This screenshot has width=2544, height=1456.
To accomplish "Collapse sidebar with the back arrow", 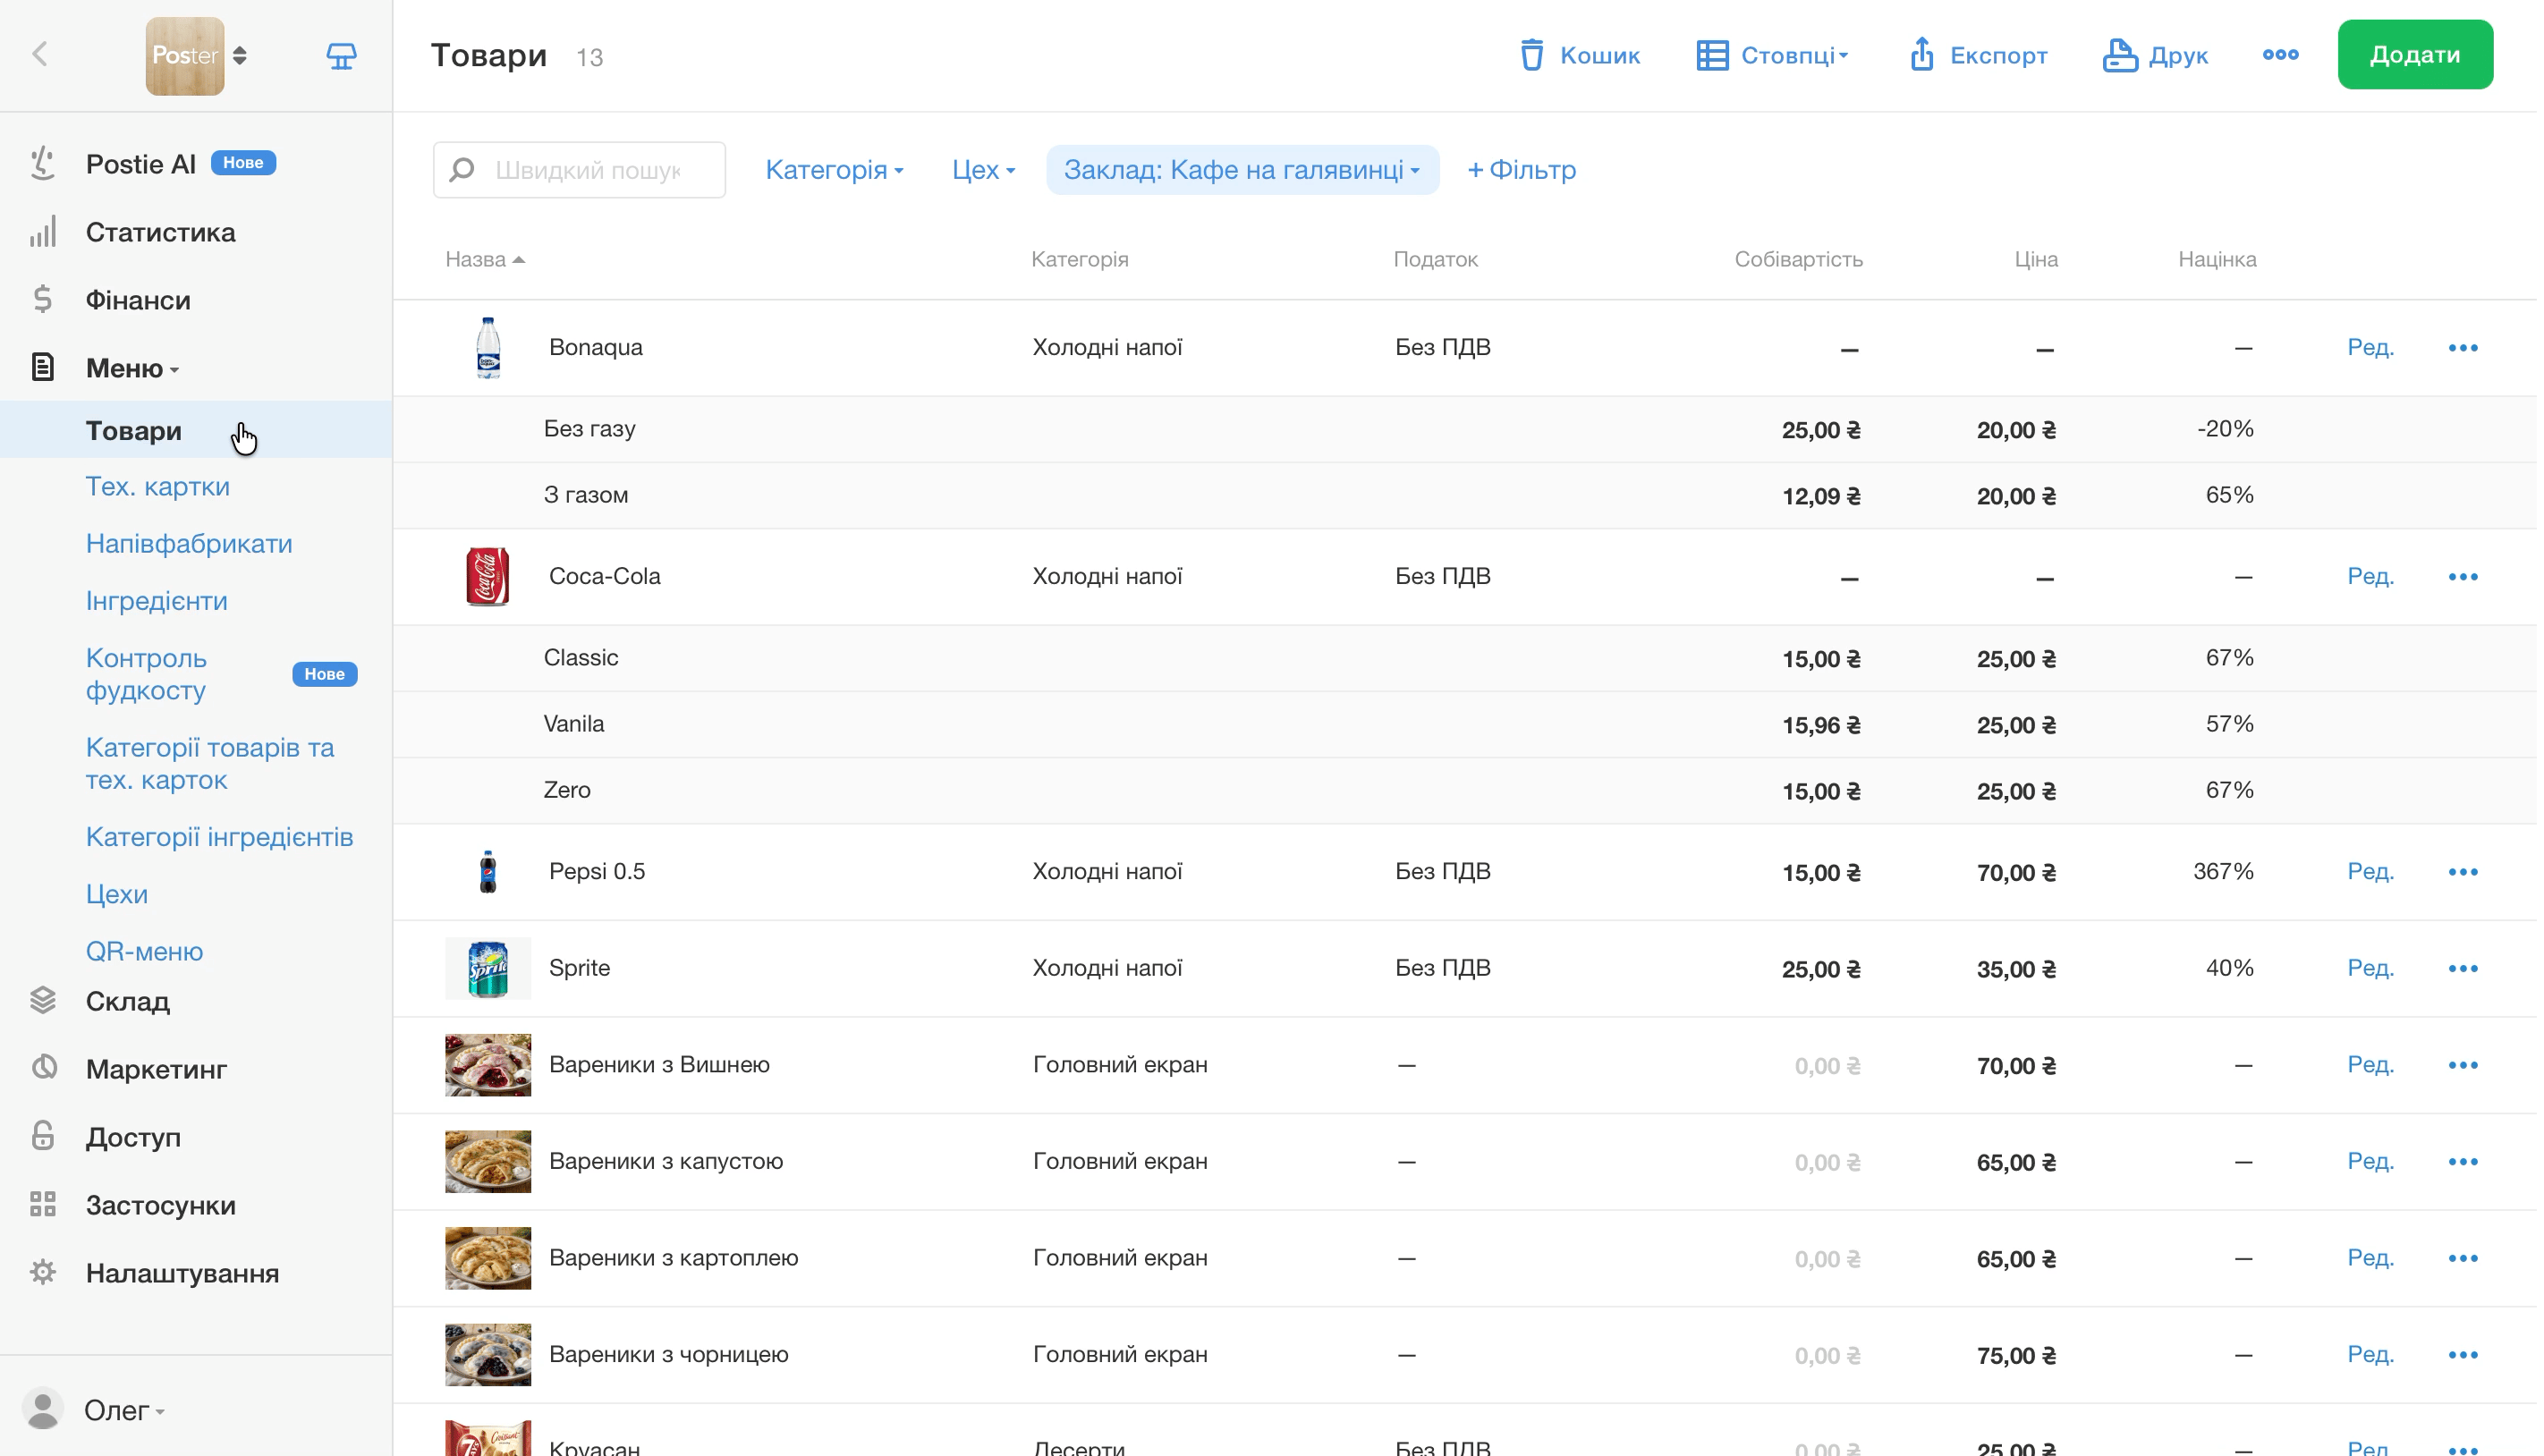I will [x=40, y=54].
